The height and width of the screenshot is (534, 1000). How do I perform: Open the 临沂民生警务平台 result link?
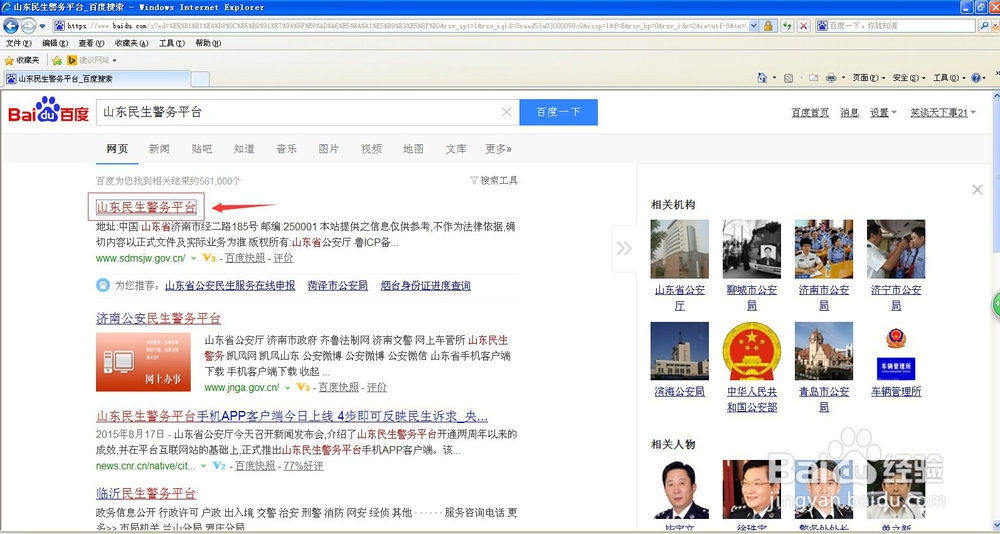coord(146,493)
